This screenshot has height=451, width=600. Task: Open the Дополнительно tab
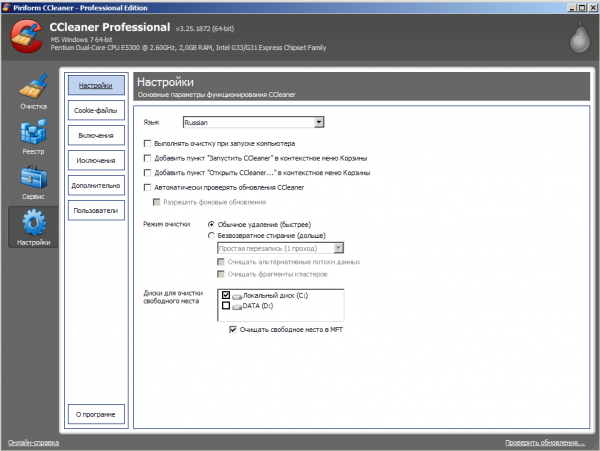click(96, 186)
